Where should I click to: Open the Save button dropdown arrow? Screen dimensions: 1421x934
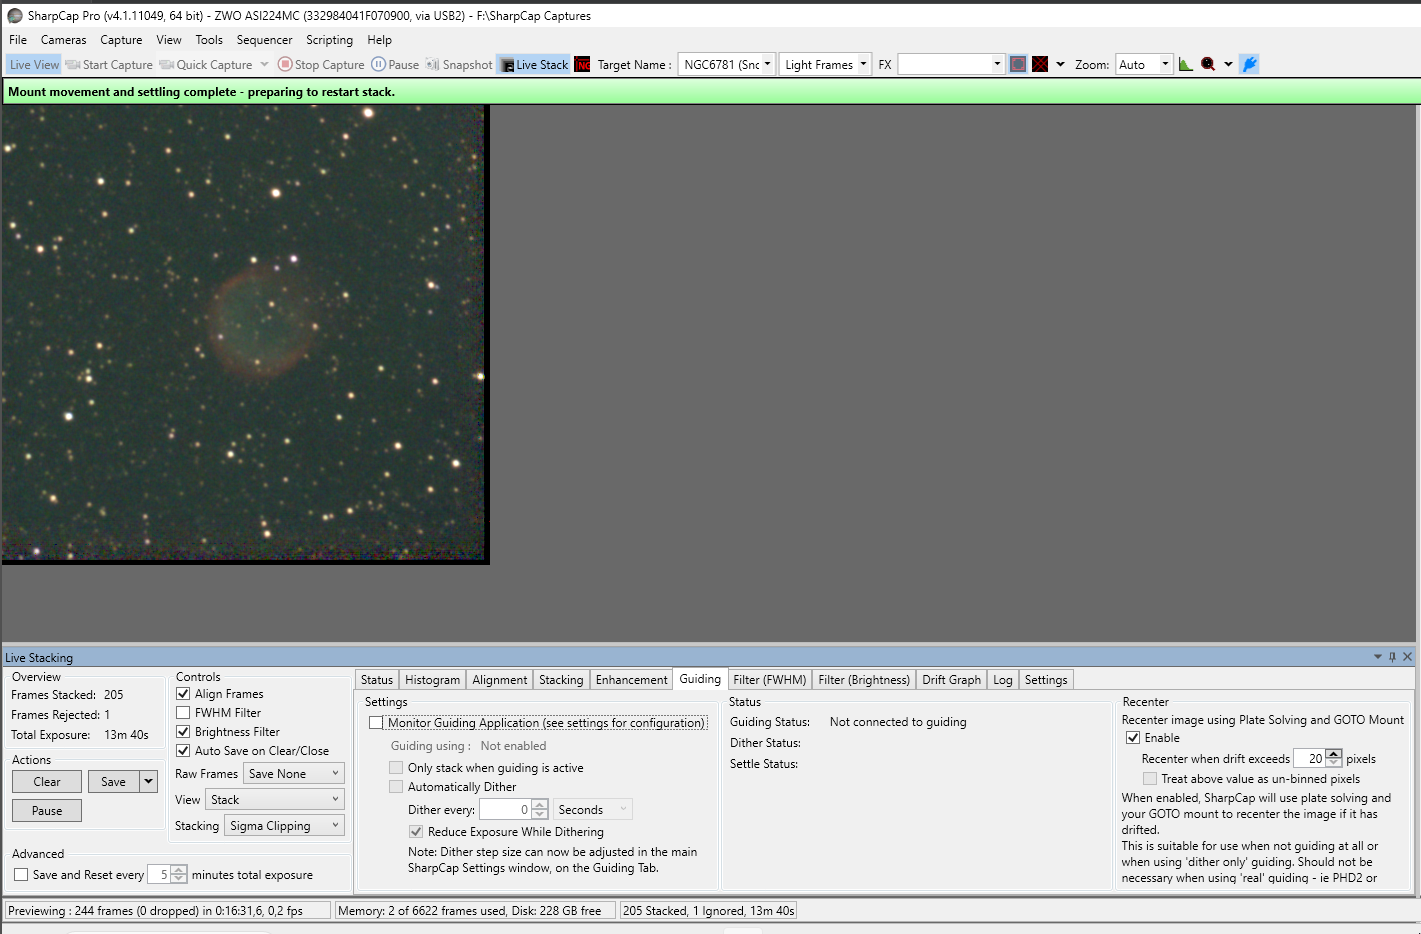click(x=149, y=781)
